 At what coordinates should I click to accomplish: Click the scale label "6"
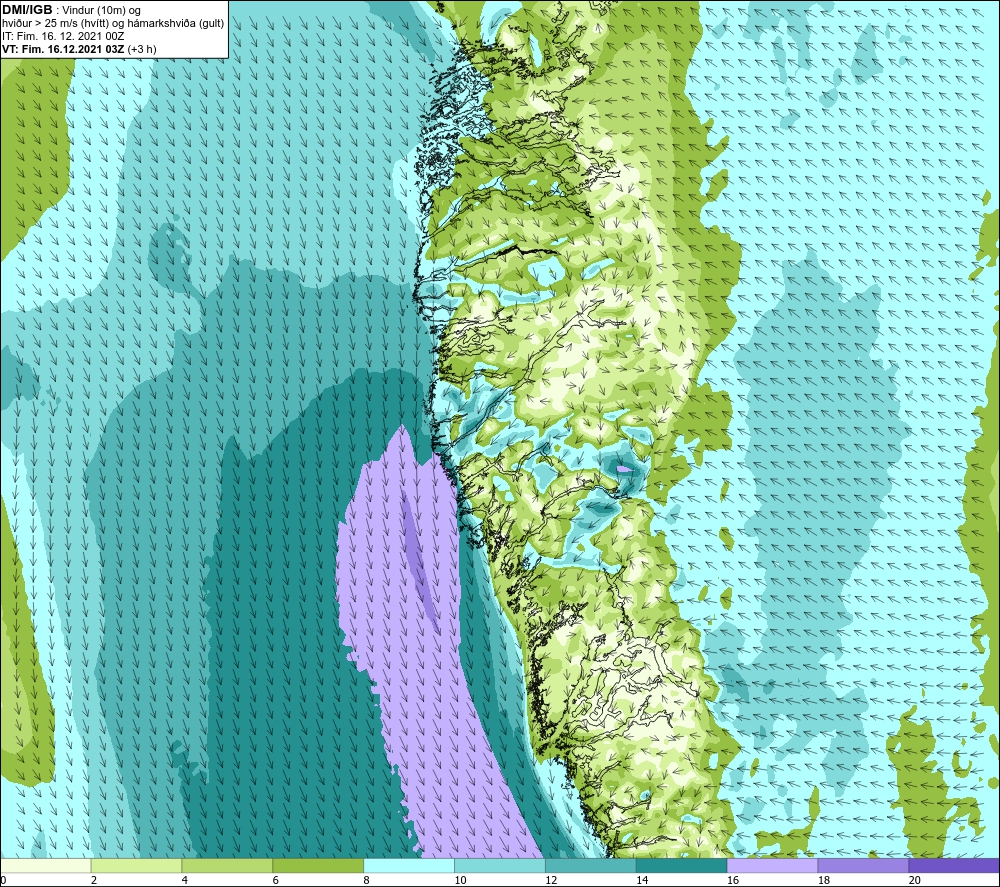[276, 880]
